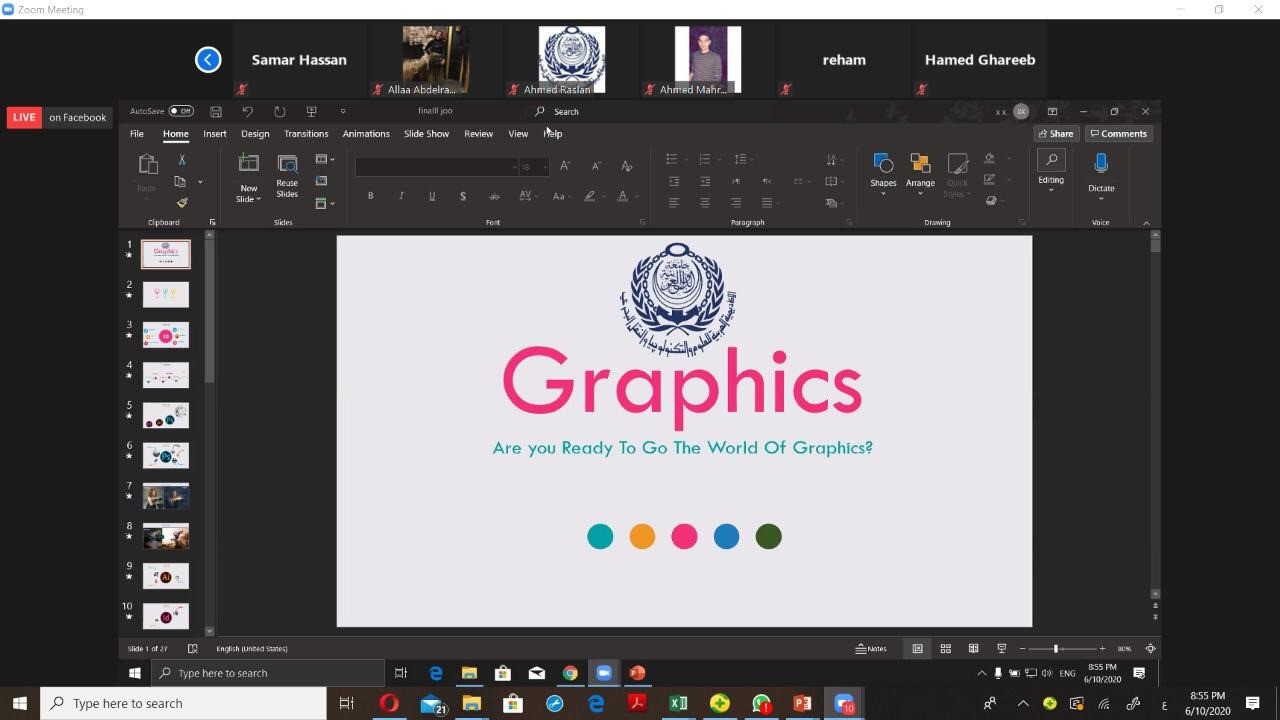This screenshot has height=720, width=1280.
Task: Toggle text Shadow formatting
Action: click(463, 196)
